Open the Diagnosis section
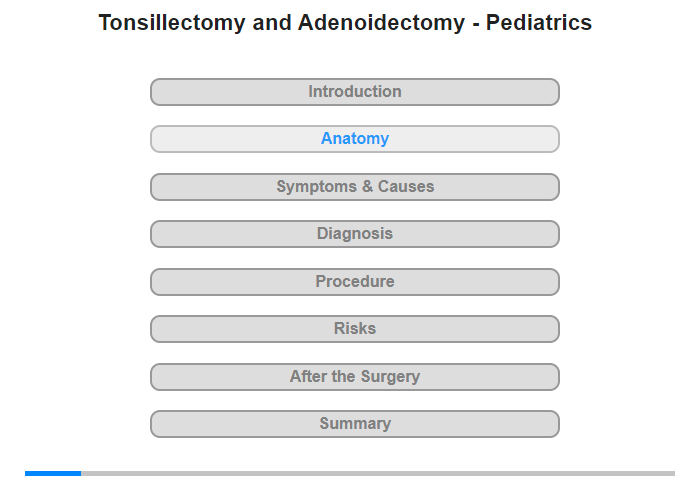 (x=354, y=234)
